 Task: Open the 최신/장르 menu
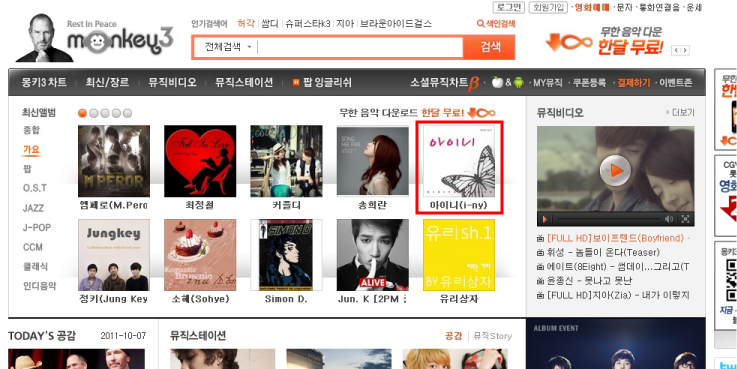107,83
